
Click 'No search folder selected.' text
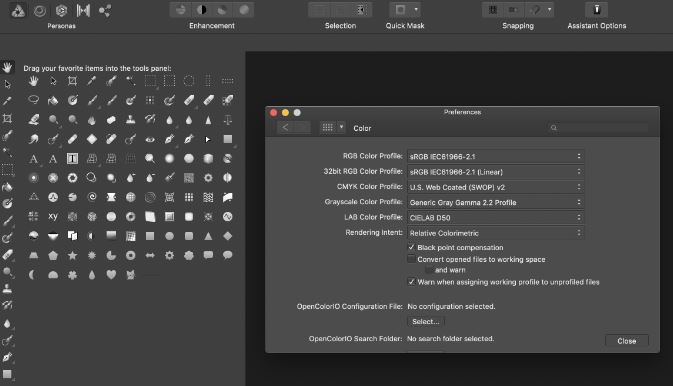(x=451, y=339)
